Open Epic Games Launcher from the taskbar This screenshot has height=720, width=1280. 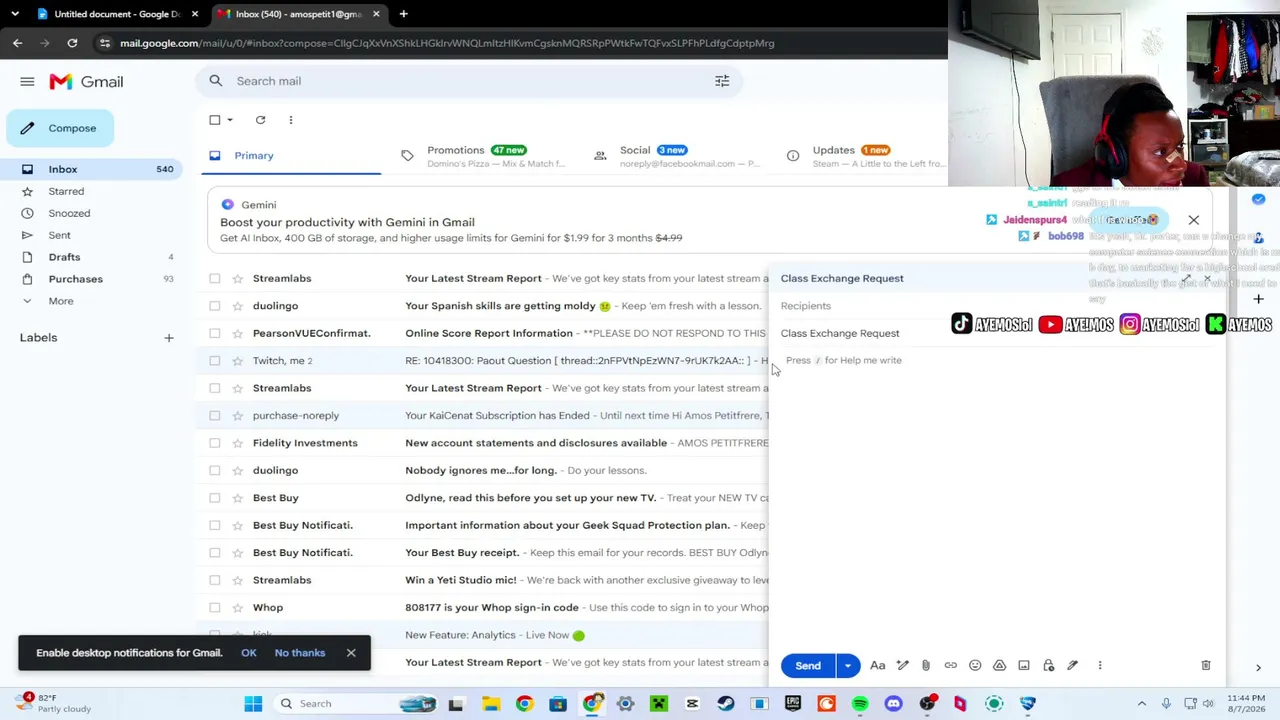[793, 704]
